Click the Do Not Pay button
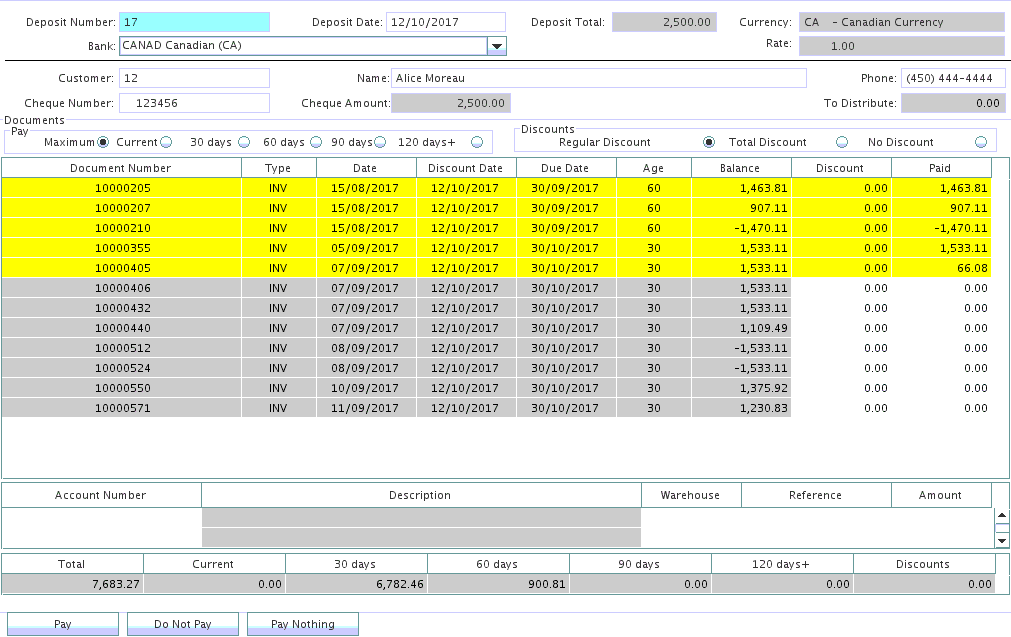1011x637 pixels. point(182,624)
